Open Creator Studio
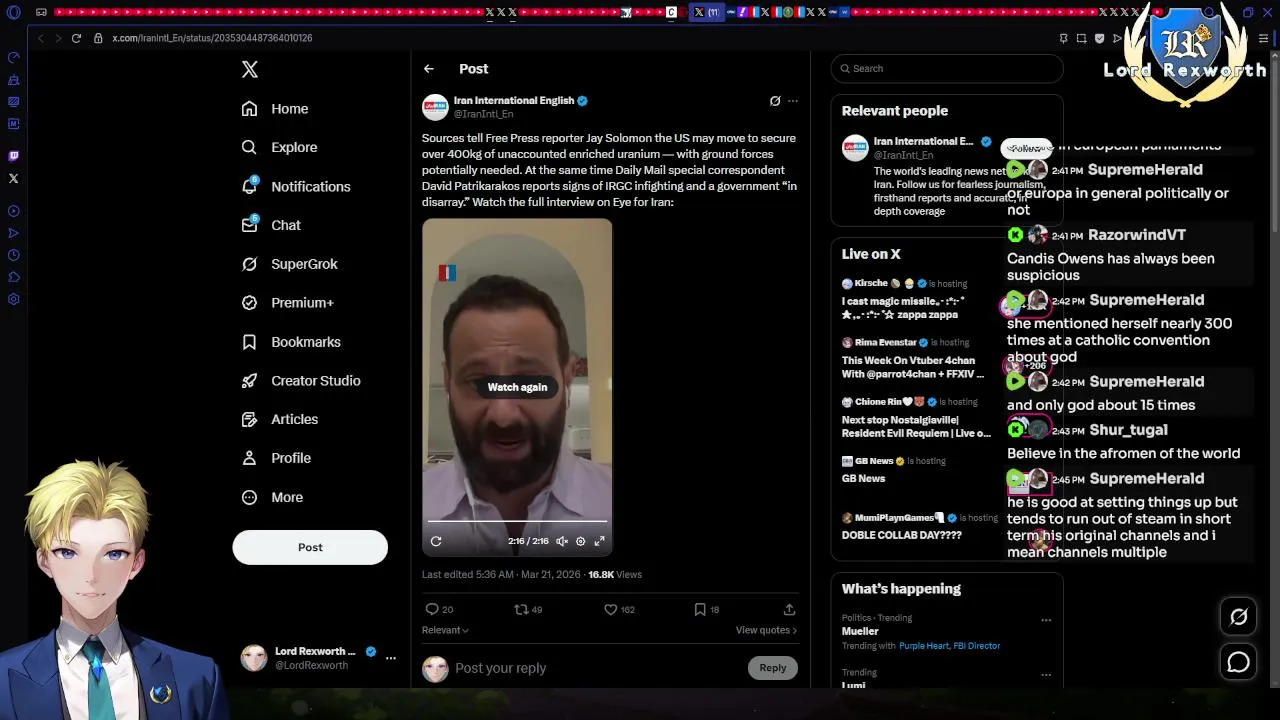The image size is (1280, 720). [x=301, y=381]
